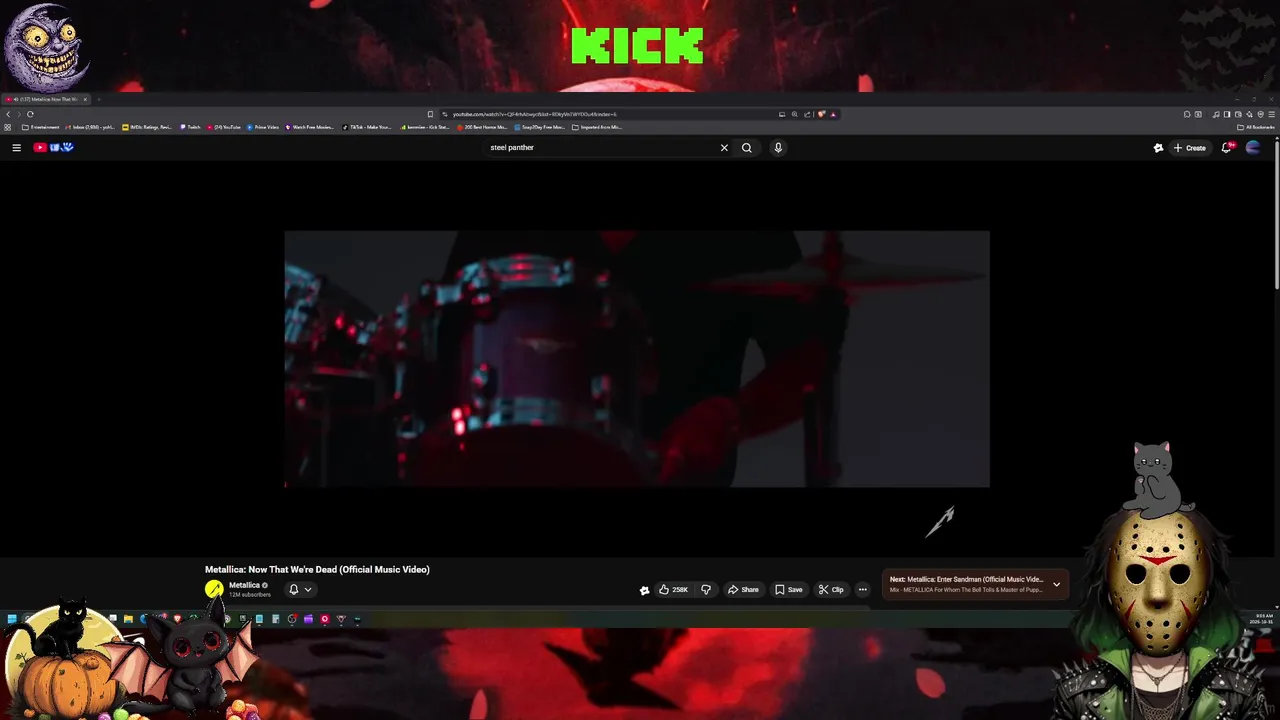Expand the 'Next: Enter Sandman' queue panel
The width and height of the screenshot is (1280, 720).
pyautogui.click(x=1056, y=584)
